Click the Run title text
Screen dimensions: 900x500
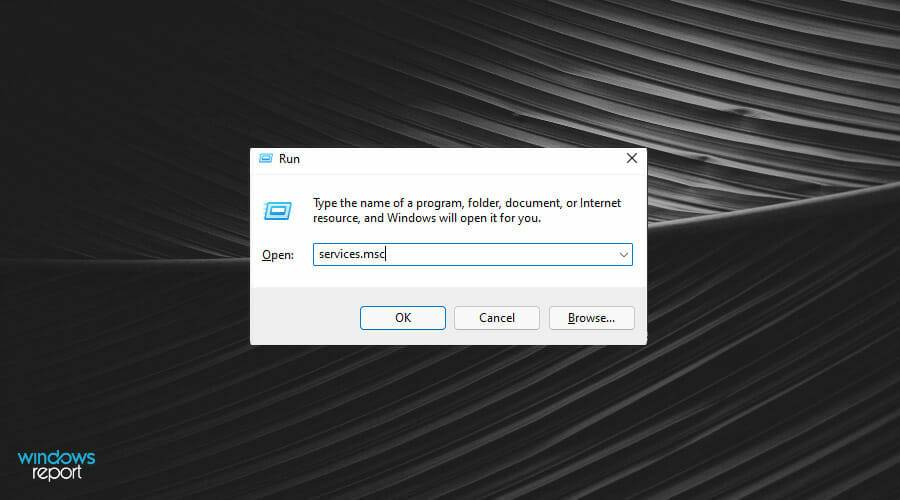[x=289, y=159]
